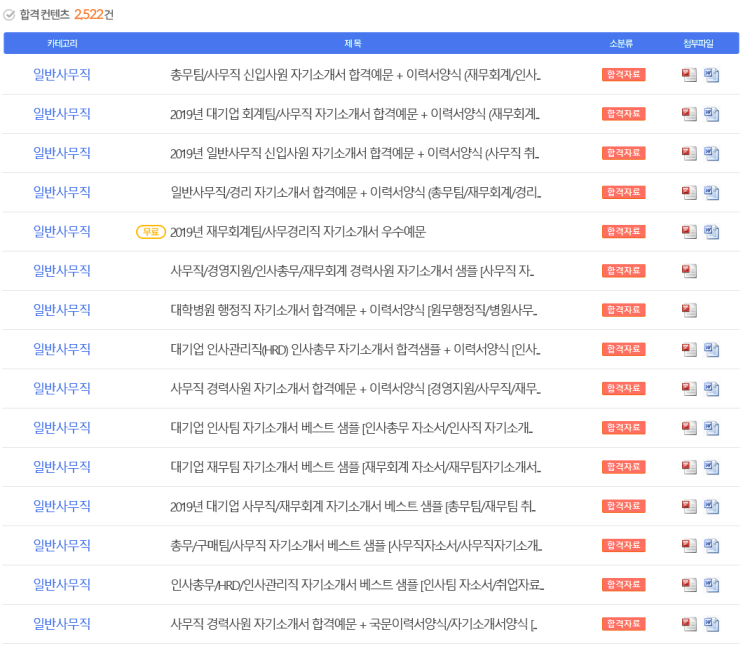Click the 소분류 column header
Viewport: 743px width, 653px height.
(621, 44)
